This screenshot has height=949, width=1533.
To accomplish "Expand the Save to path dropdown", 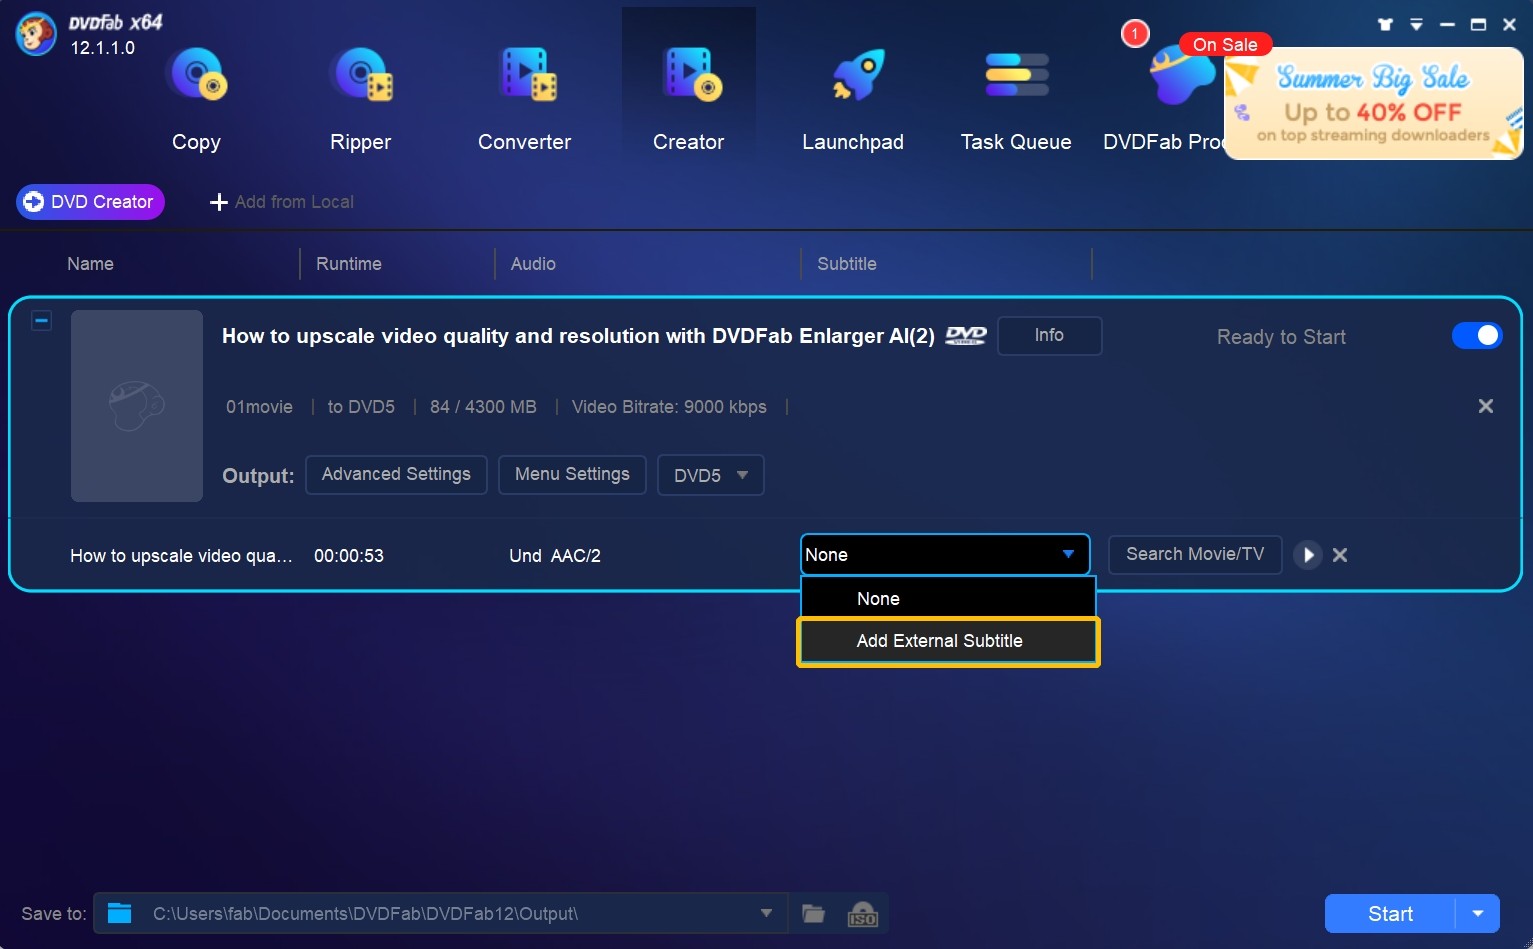I will pos(766,913).
